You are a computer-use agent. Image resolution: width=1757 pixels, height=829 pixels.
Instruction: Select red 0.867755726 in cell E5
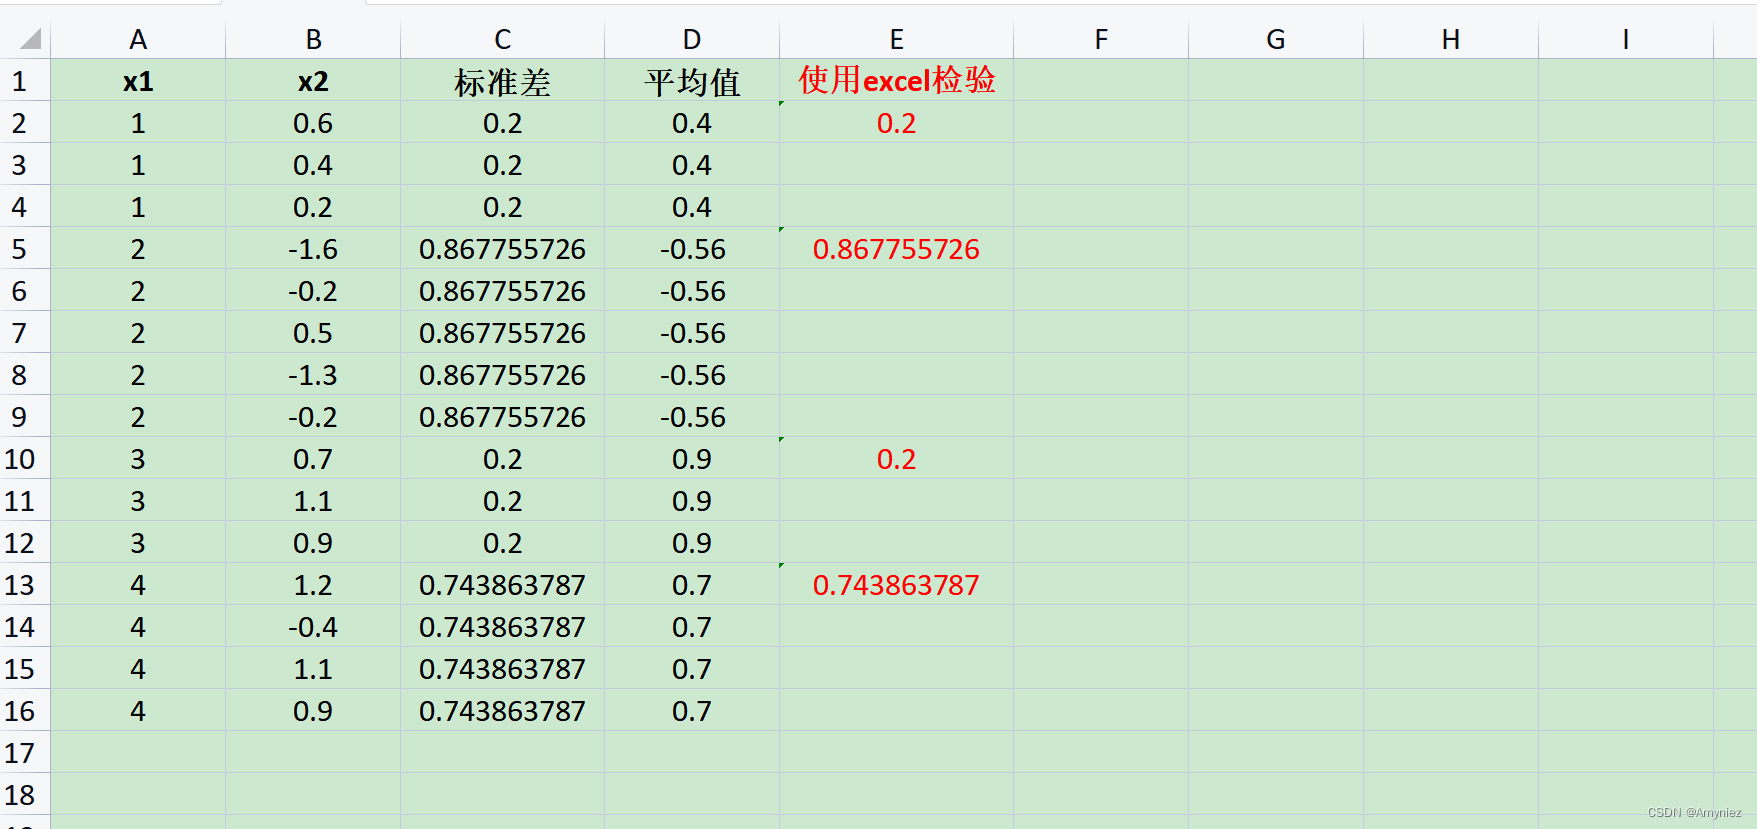pyautogui.click(x=896, y=249)
